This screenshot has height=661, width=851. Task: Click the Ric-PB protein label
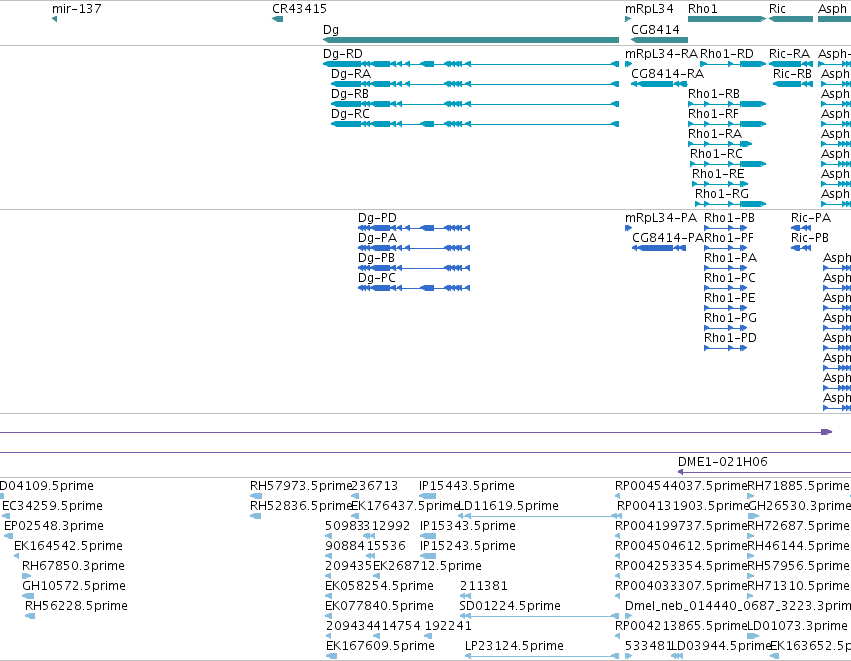pyautogui.click(x=810, y=238)
